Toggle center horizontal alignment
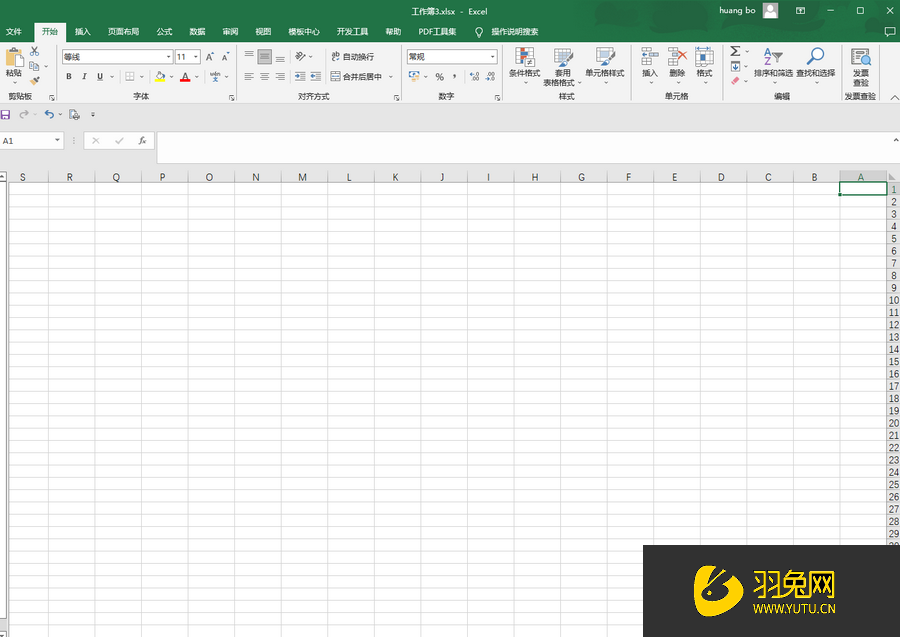The height and width of the screenshot is (637, 900). click(x=265, y=76)
